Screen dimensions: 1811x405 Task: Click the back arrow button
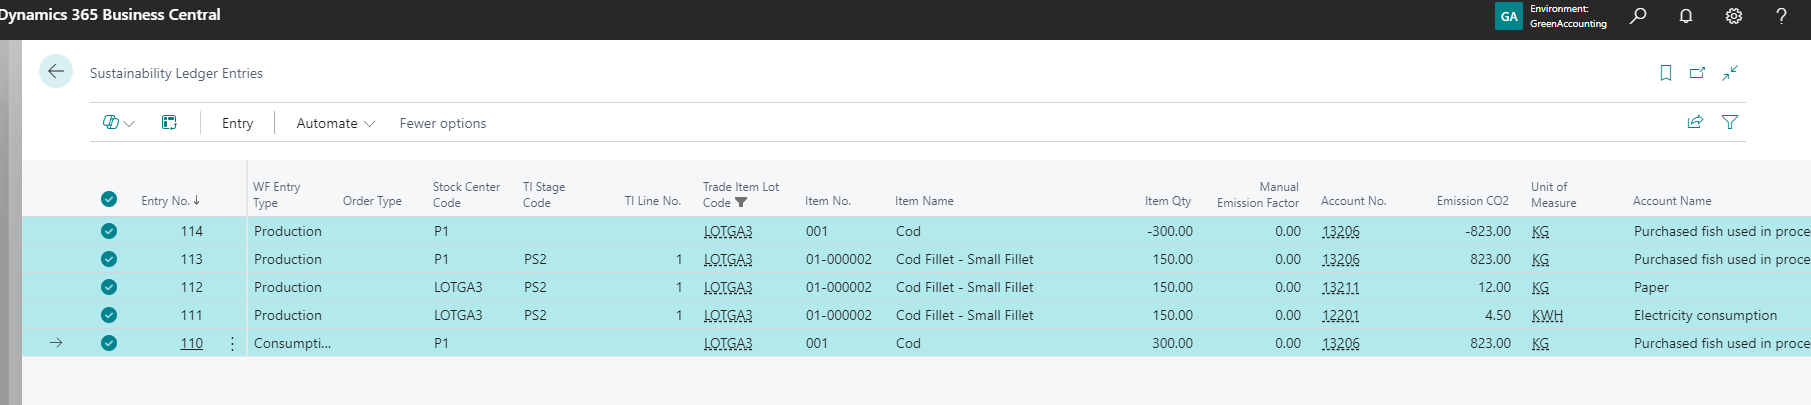click(x=56, y=71)
